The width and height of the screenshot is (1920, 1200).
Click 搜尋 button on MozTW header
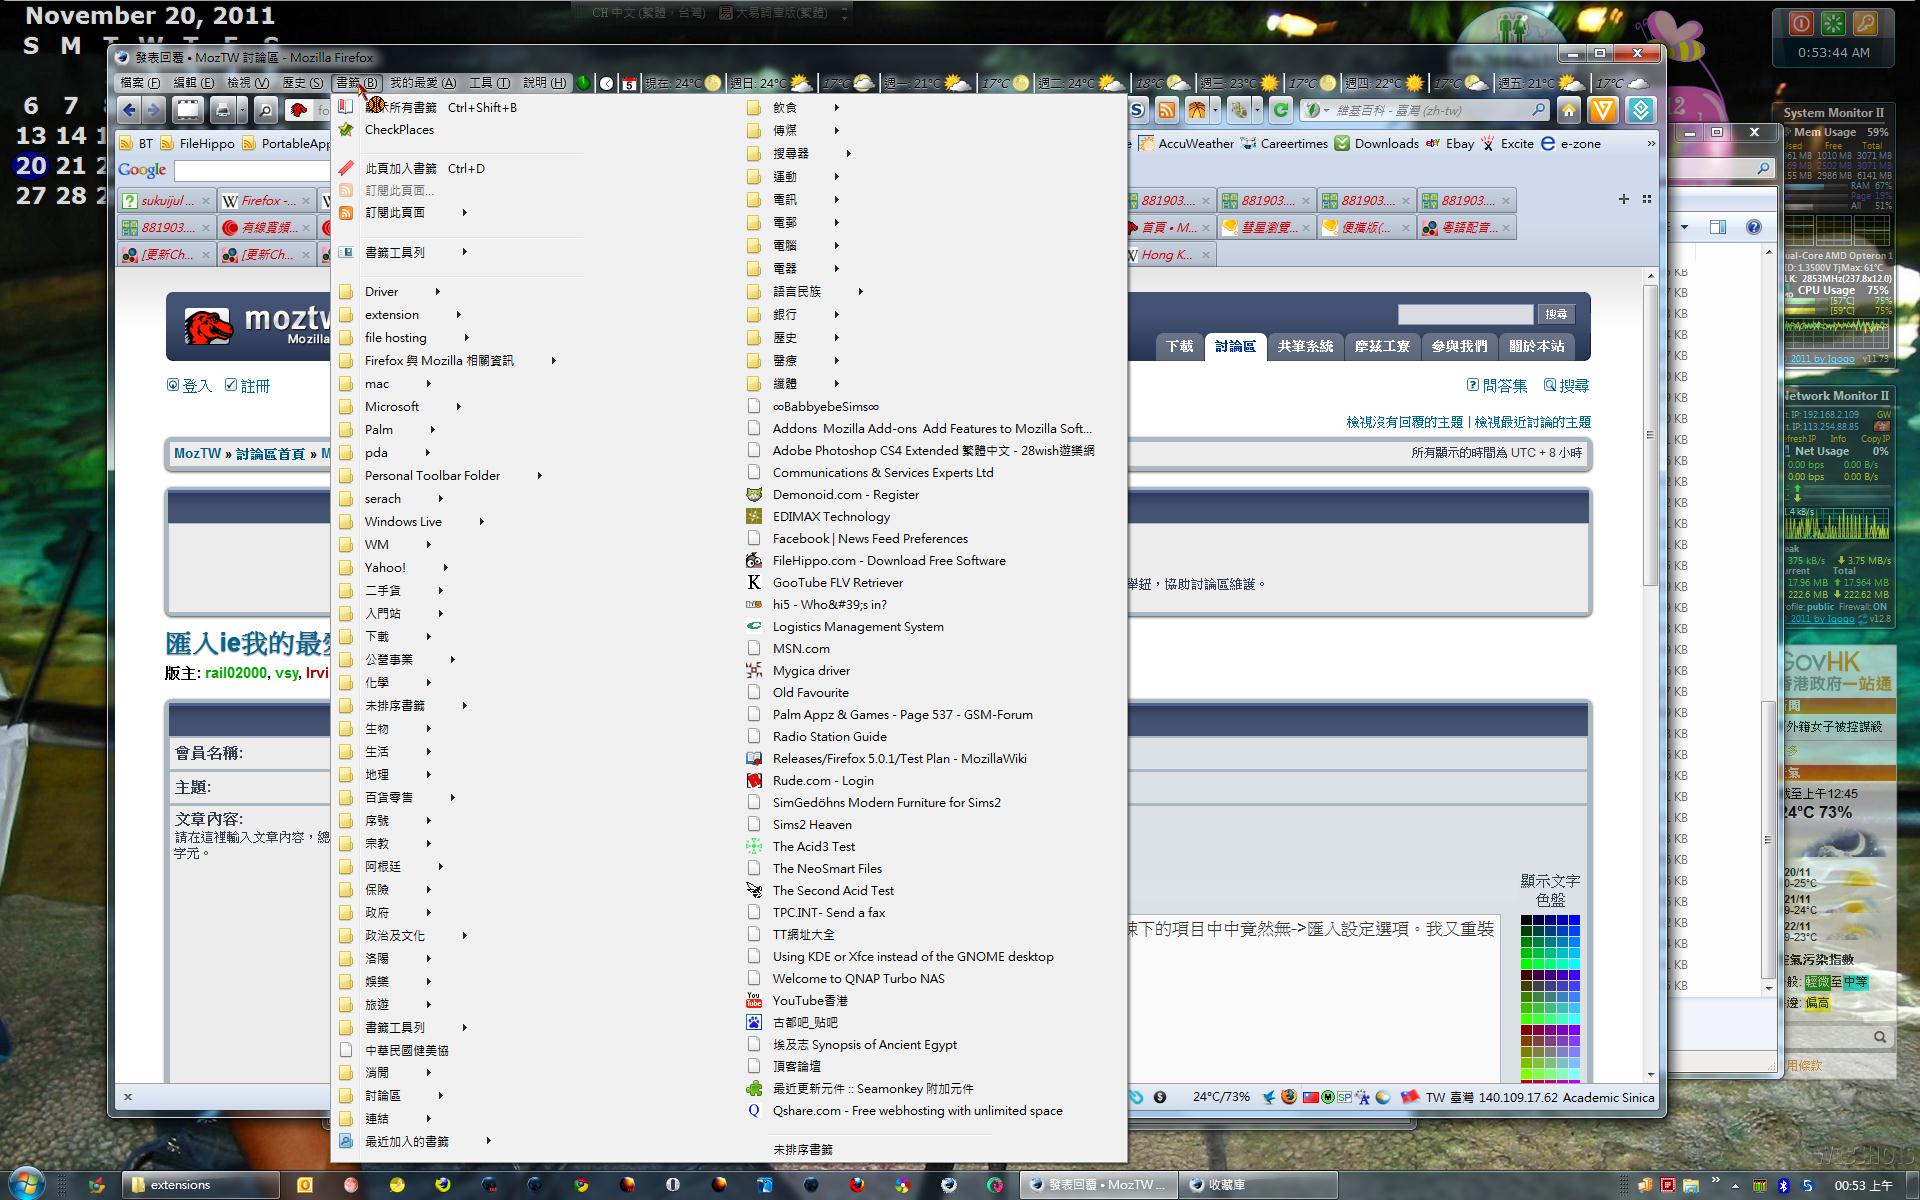(x=1556, y=314)
